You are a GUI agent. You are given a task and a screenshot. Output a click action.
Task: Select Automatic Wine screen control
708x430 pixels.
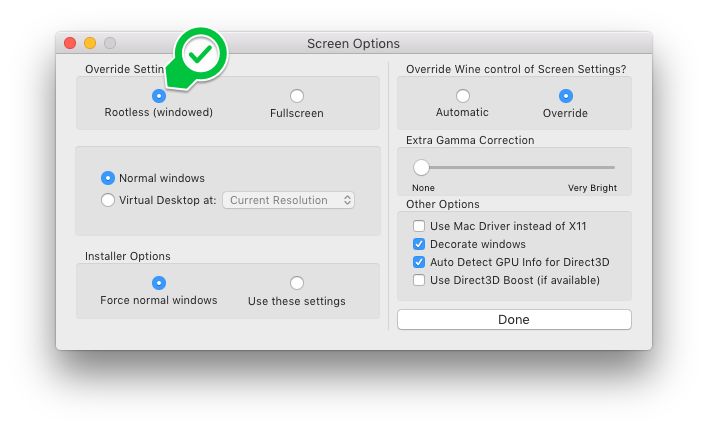(462, 96)
